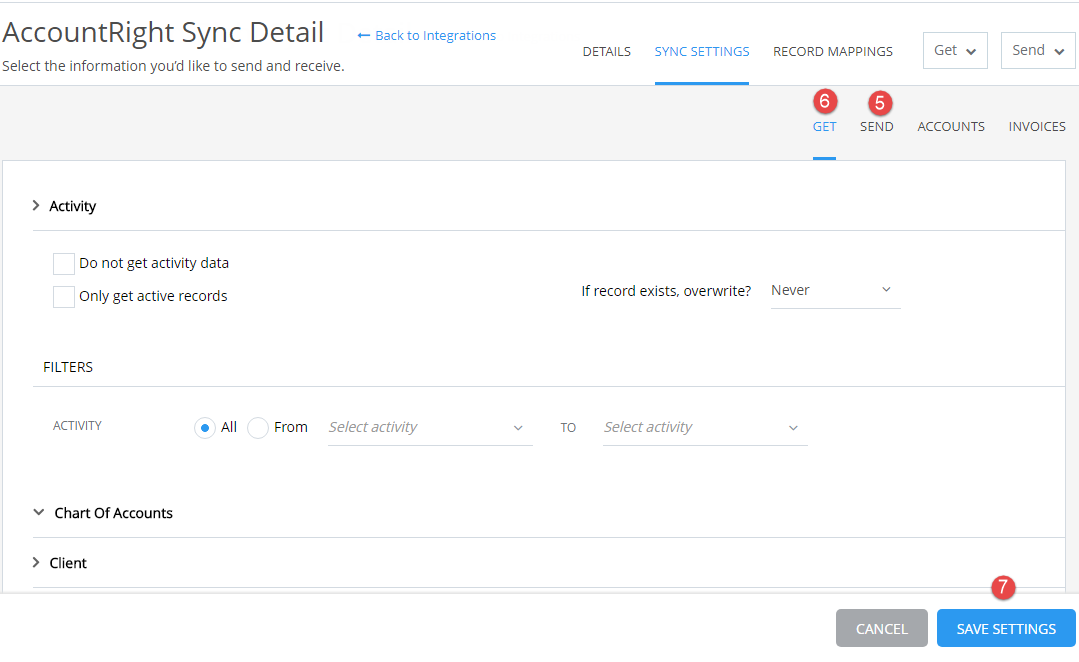The width and height of the screenshot is (1079, 662).
Task: Select the GET sub-tab
Action: click(x=824, y=127)
